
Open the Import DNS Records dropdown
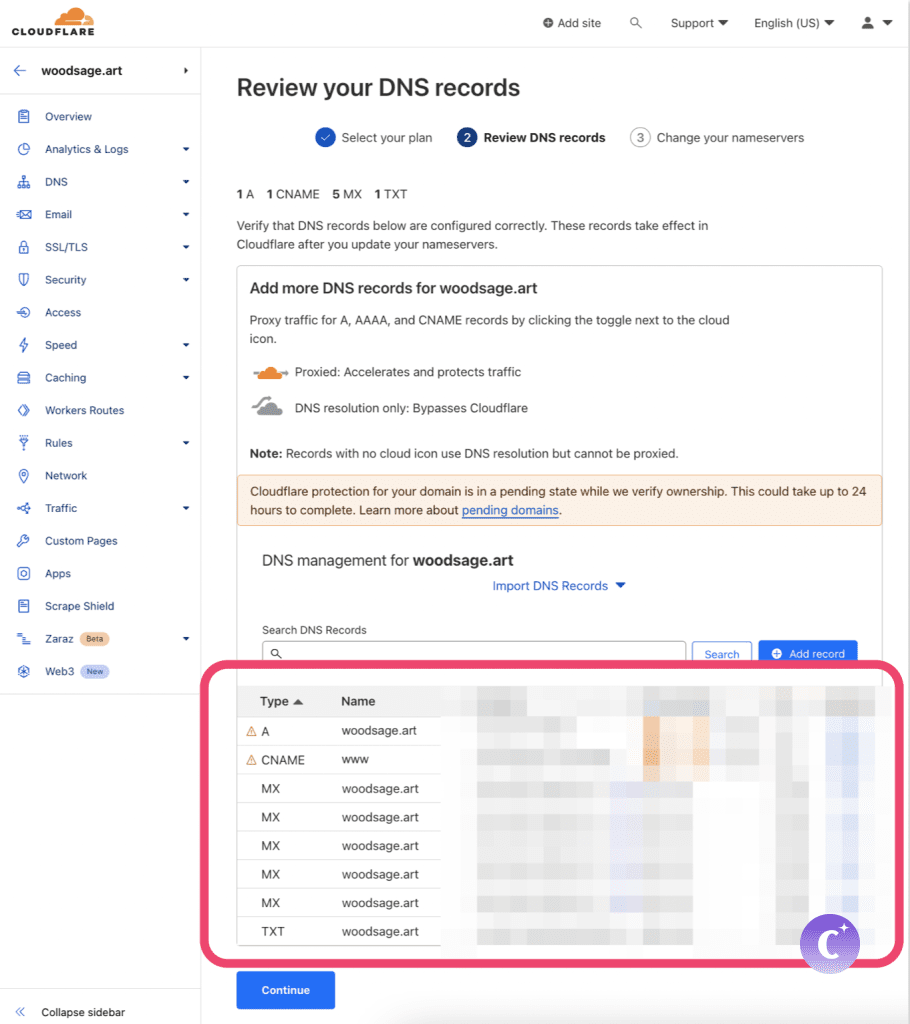(558, 586)
